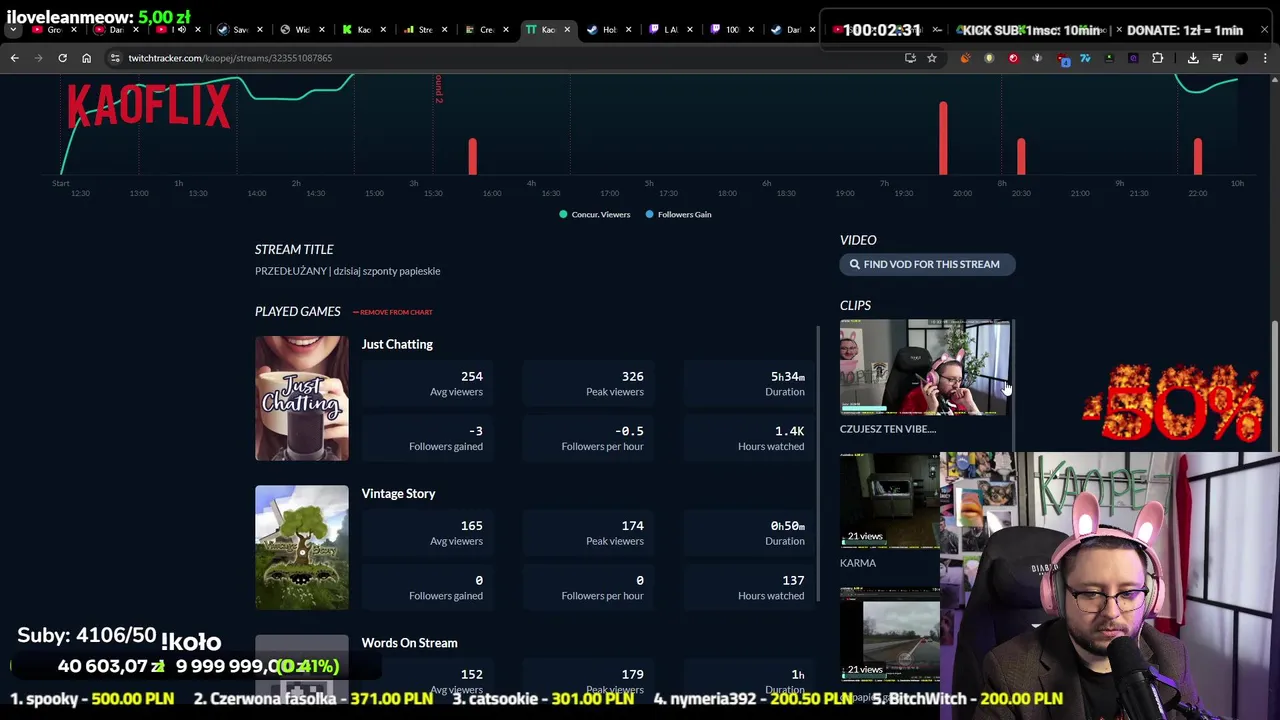
Task: Switch to the Wiki browser tab
Action: click(x=302, y=30)
